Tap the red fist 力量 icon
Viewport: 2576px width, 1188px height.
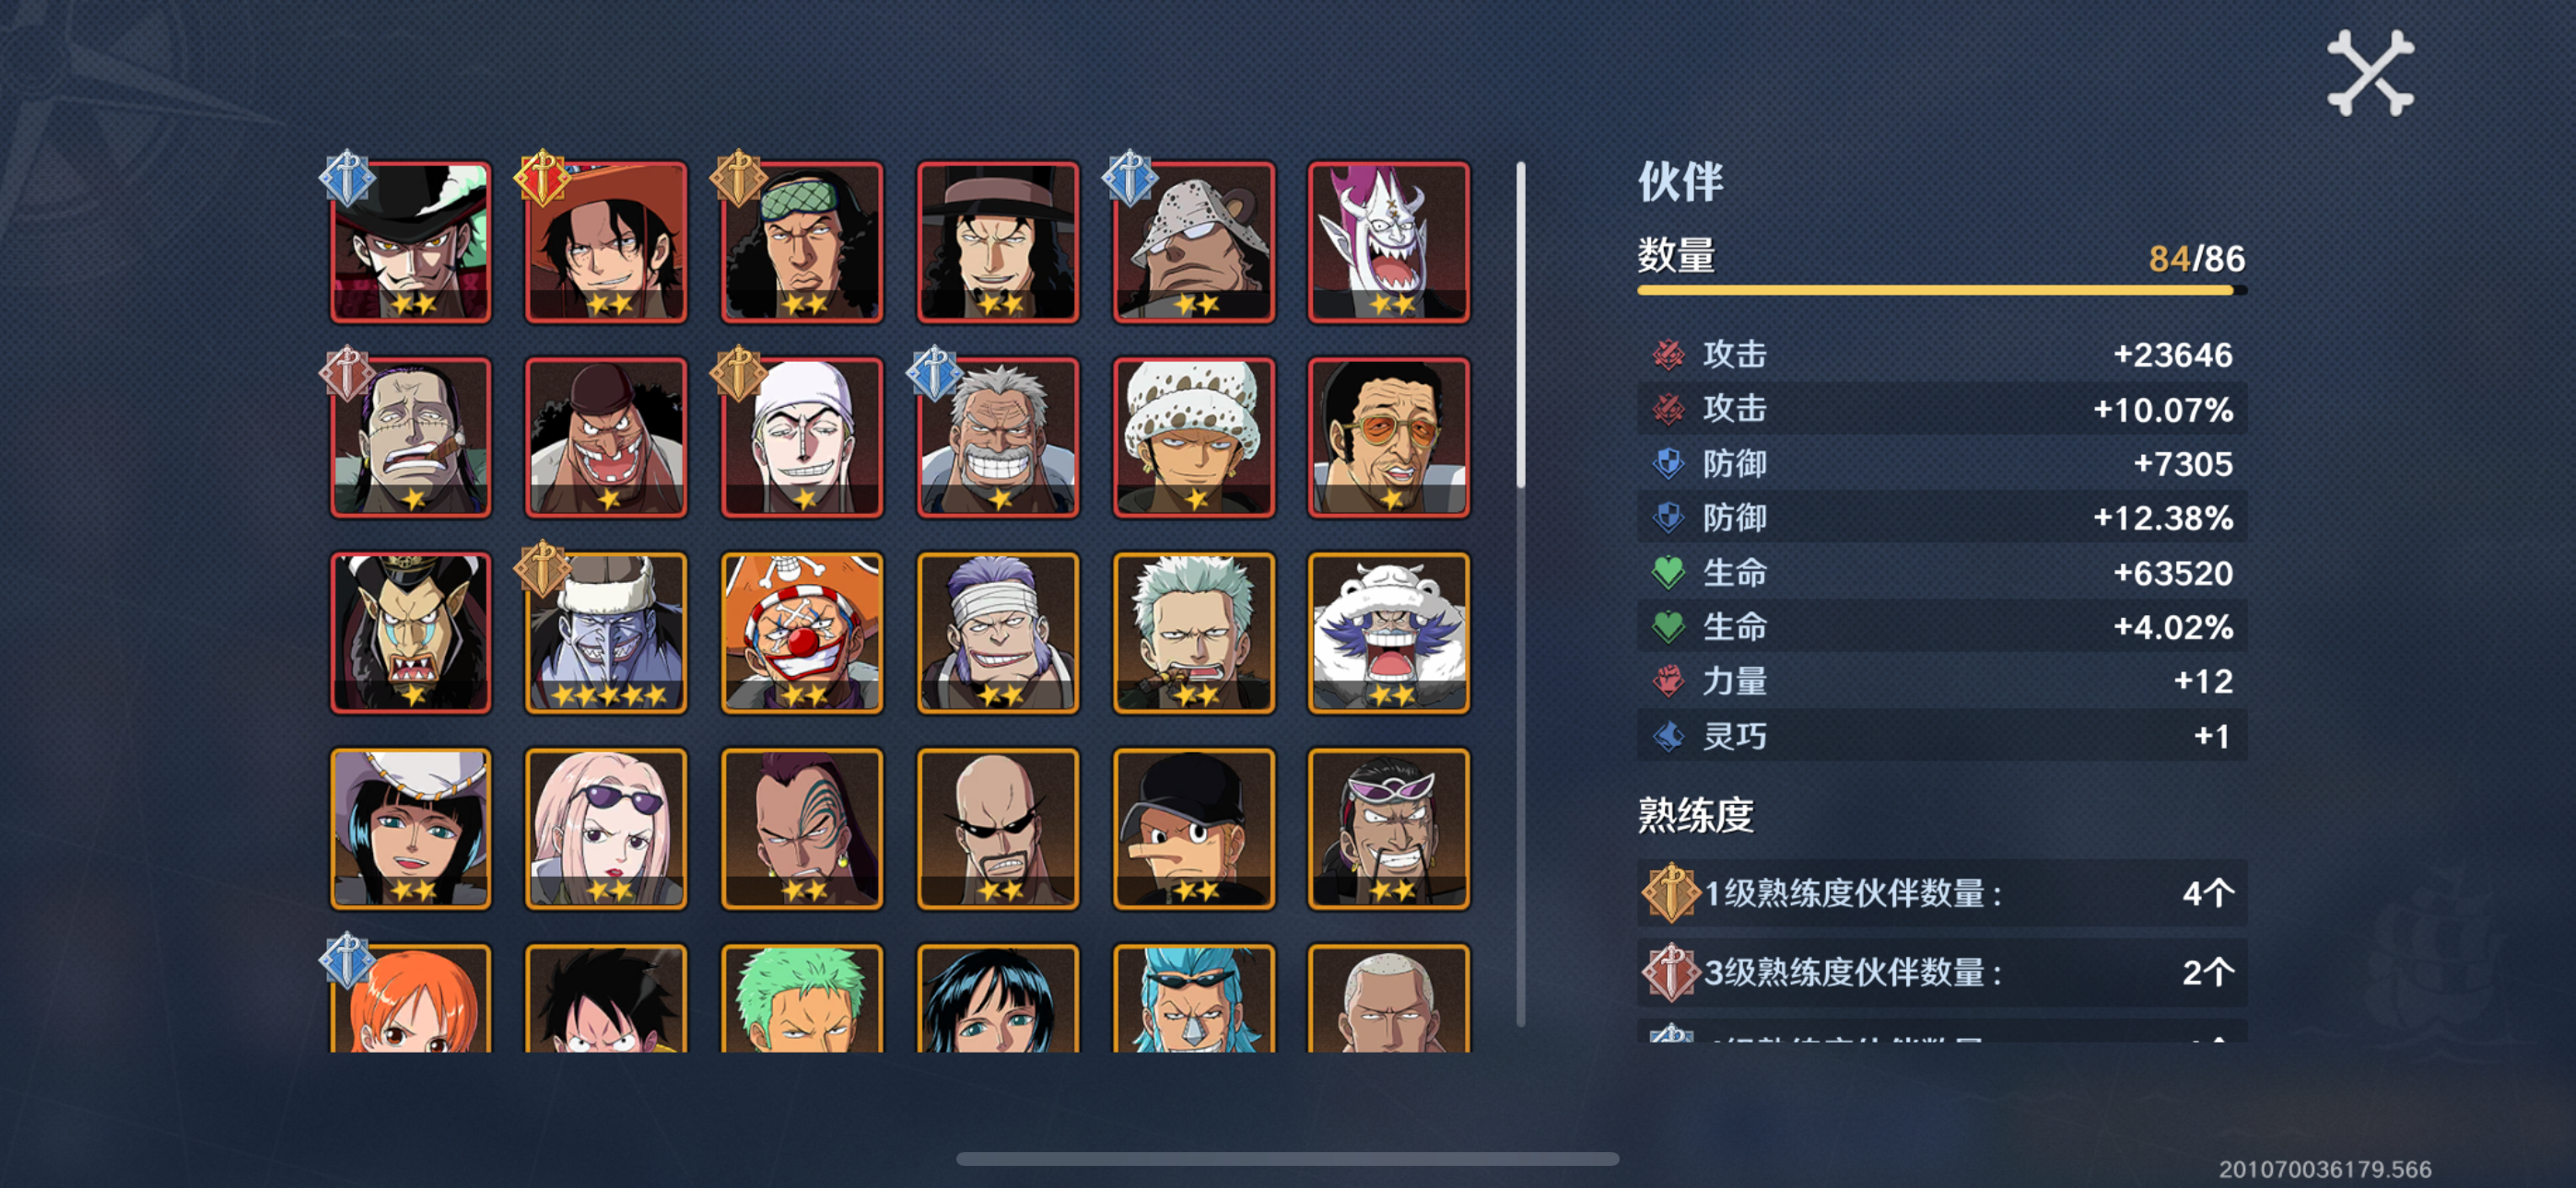click(x=1667, y=681)
